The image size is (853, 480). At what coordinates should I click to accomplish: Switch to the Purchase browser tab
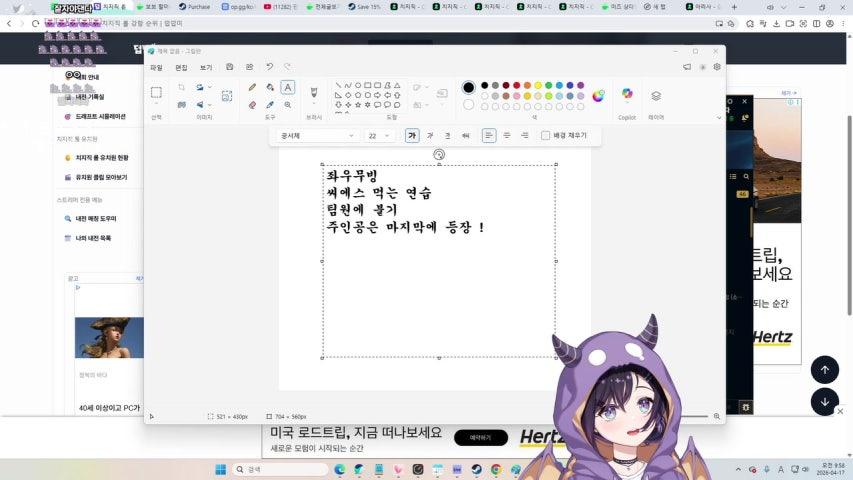pyautogui.click(x=194, y=7)
